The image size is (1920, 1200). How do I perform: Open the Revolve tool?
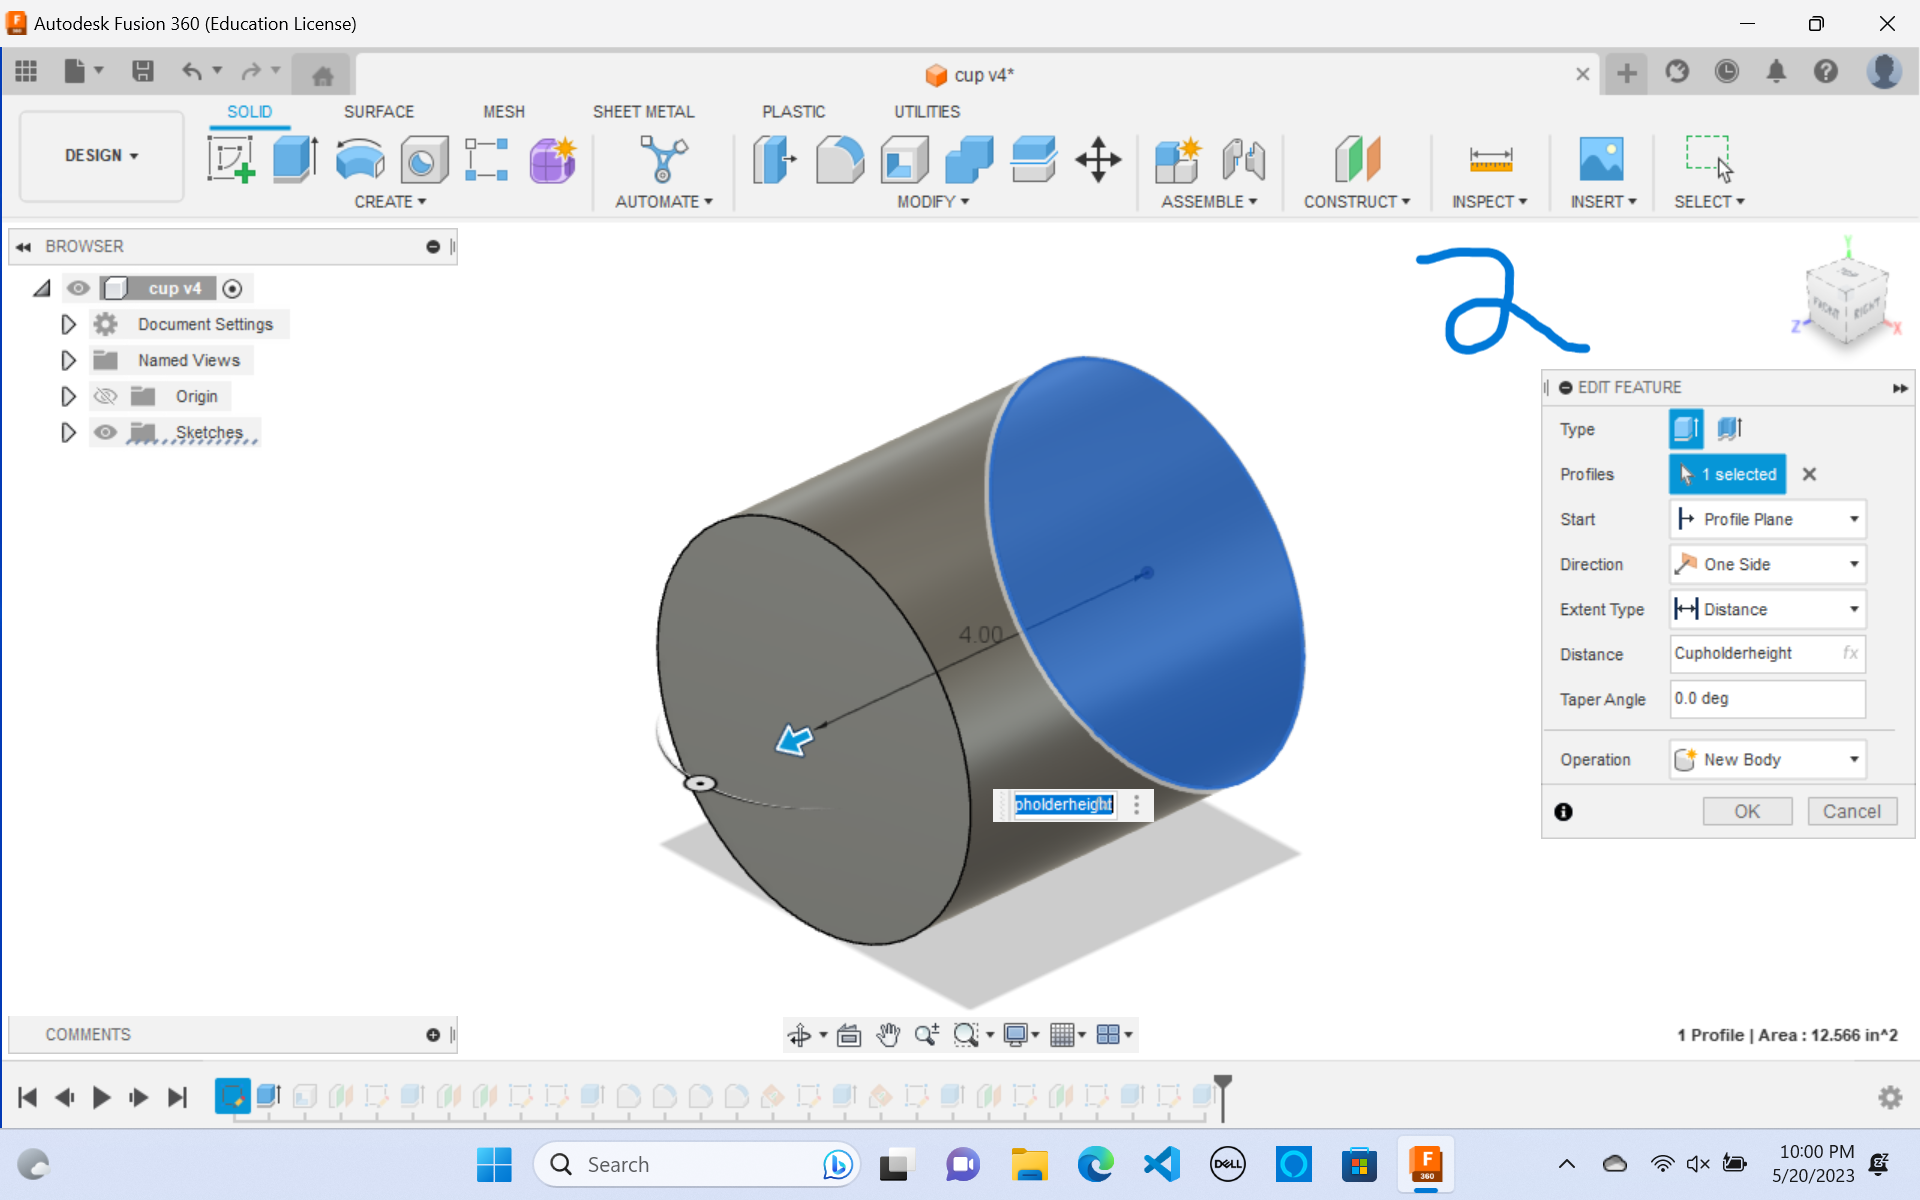click(x=360, y=160)
